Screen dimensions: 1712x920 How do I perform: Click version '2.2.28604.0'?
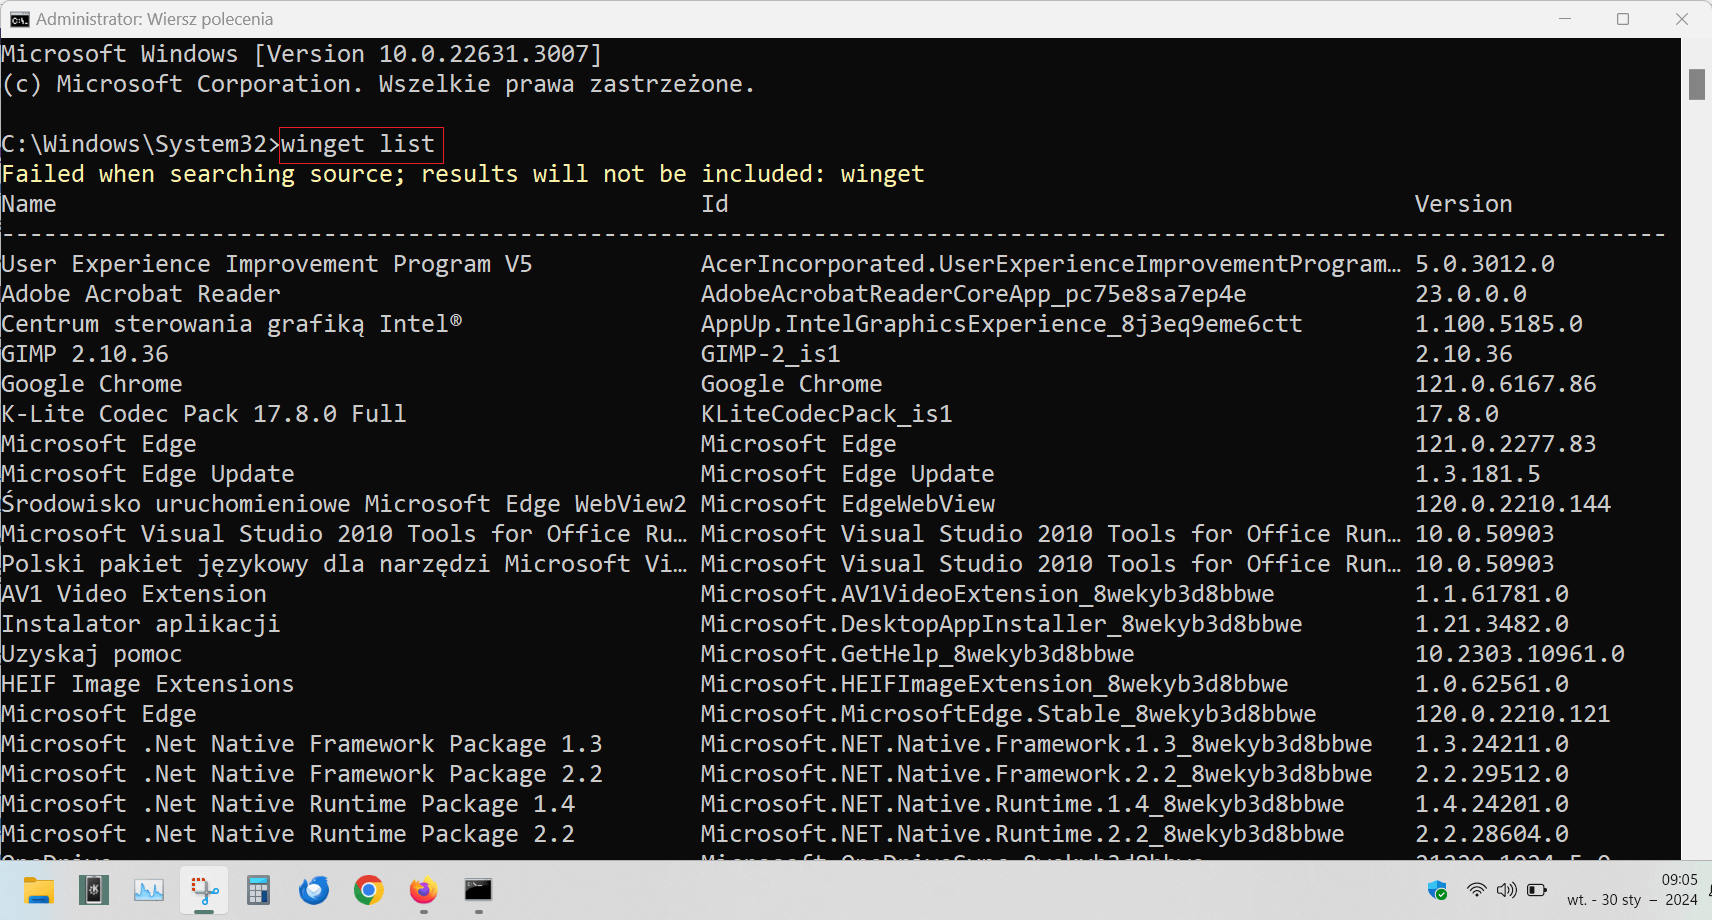[1492, 834]
